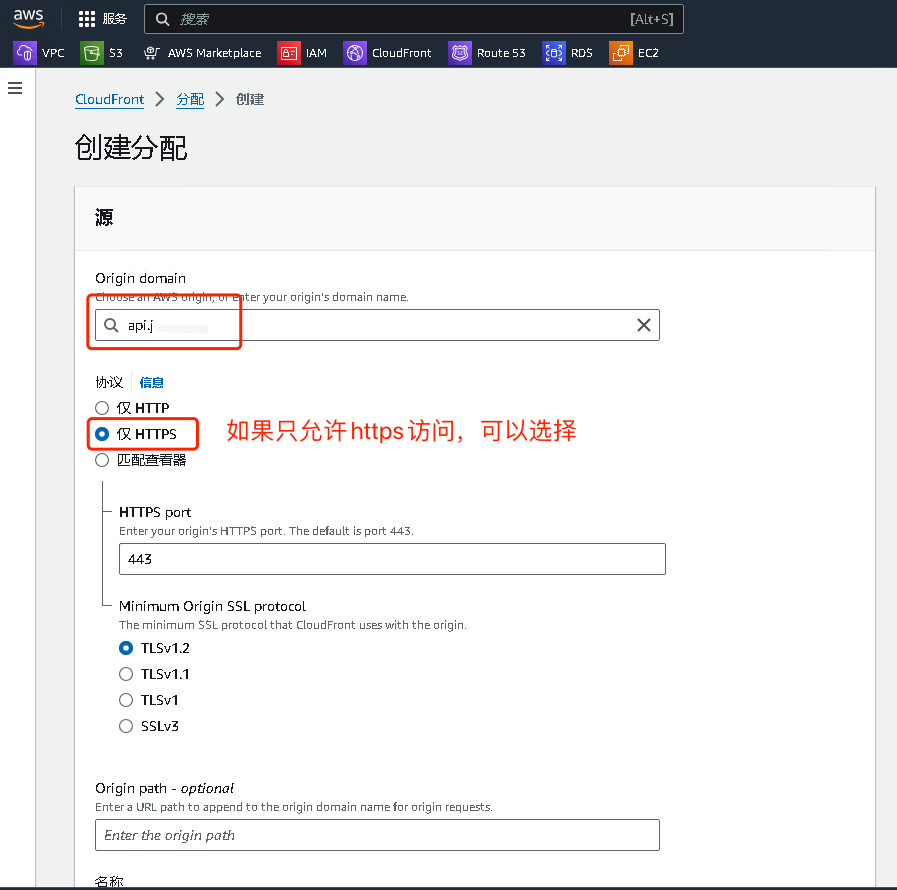This screenshot has height=890, width=897.
Task: Open the RDS shortcut icon
Action: (554, 53)
